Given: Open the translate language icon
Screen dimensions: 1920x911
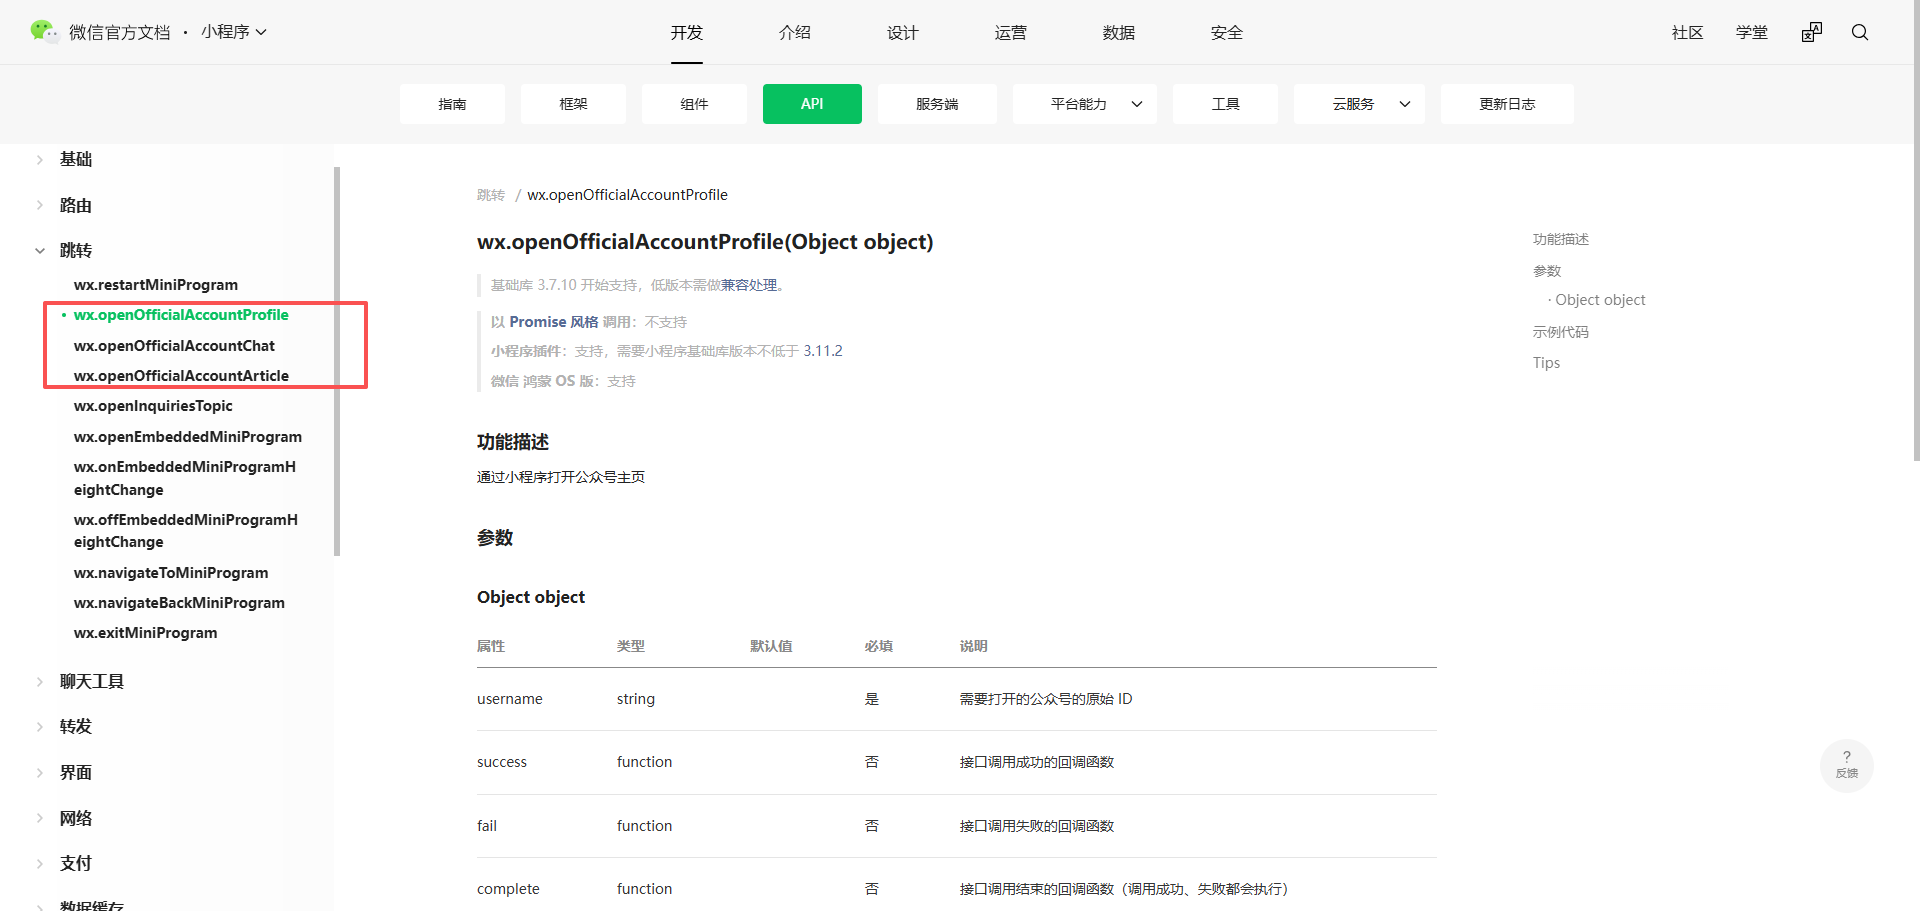Looking at the screenshot, I should click(x=1812, y=32).
